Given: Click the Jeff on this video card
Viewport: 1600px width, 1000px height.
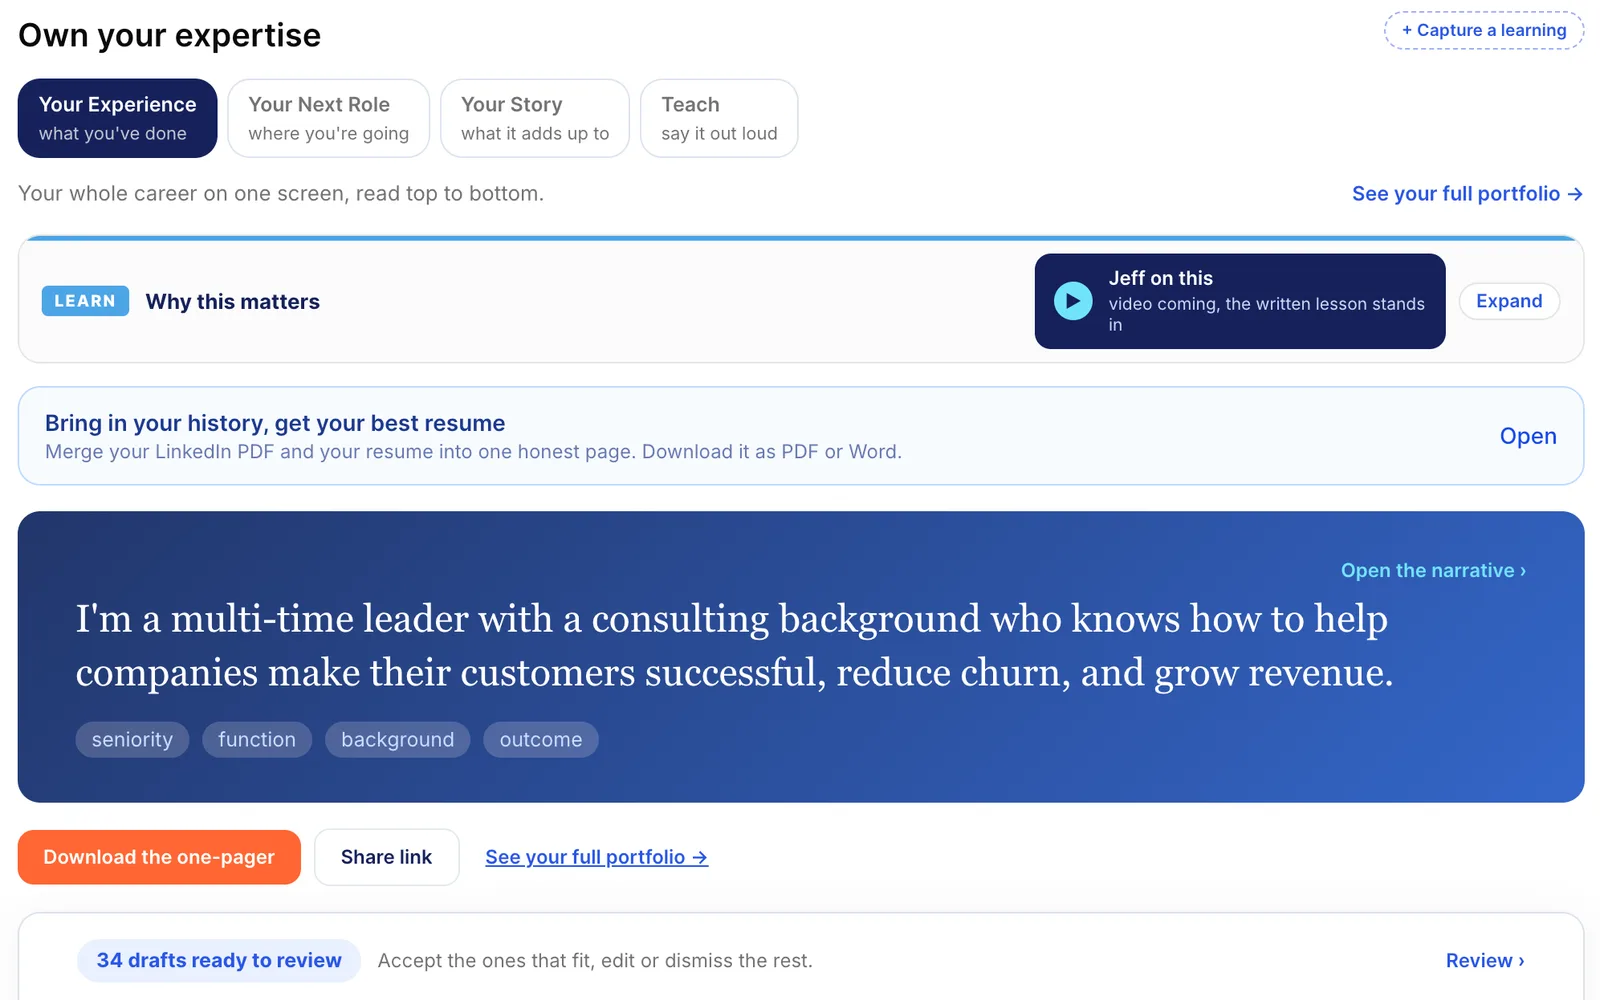Looking at the screenshot, I should [1240, 301].
